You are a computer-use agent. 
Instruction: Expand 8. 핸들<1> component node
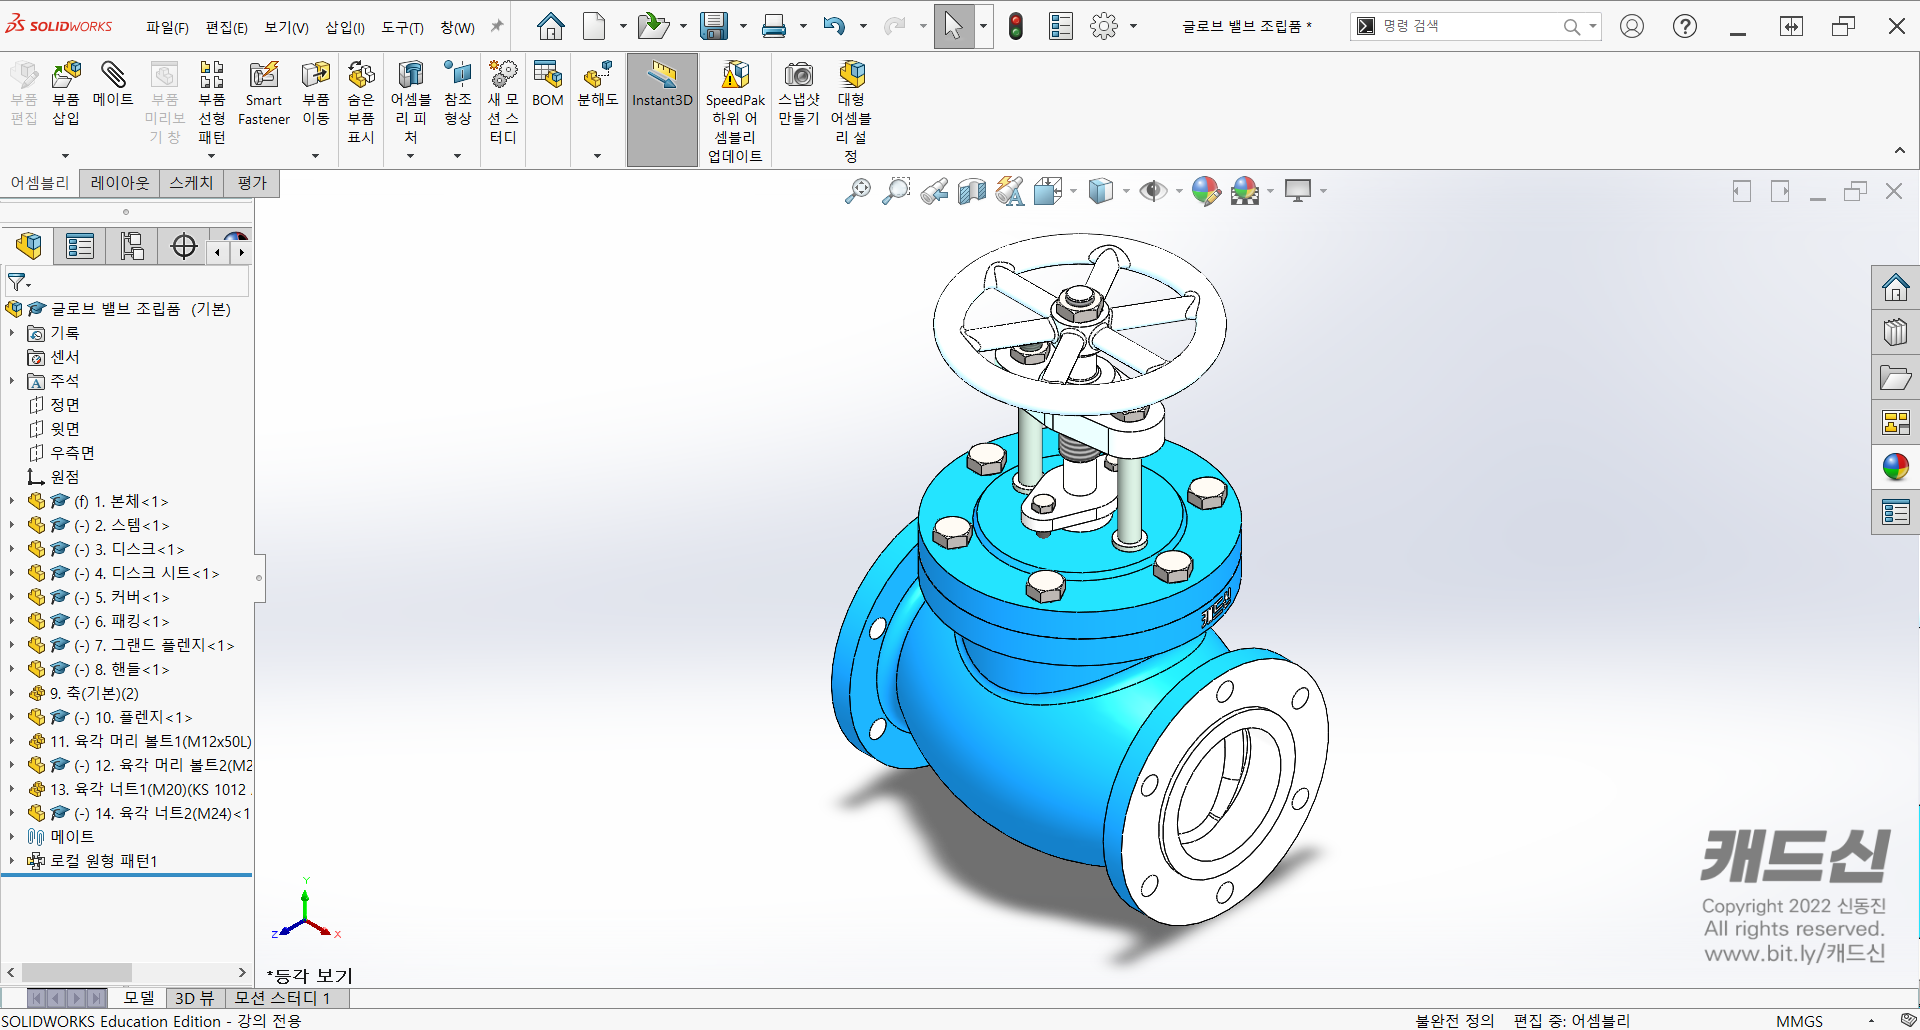click(12, 669)
